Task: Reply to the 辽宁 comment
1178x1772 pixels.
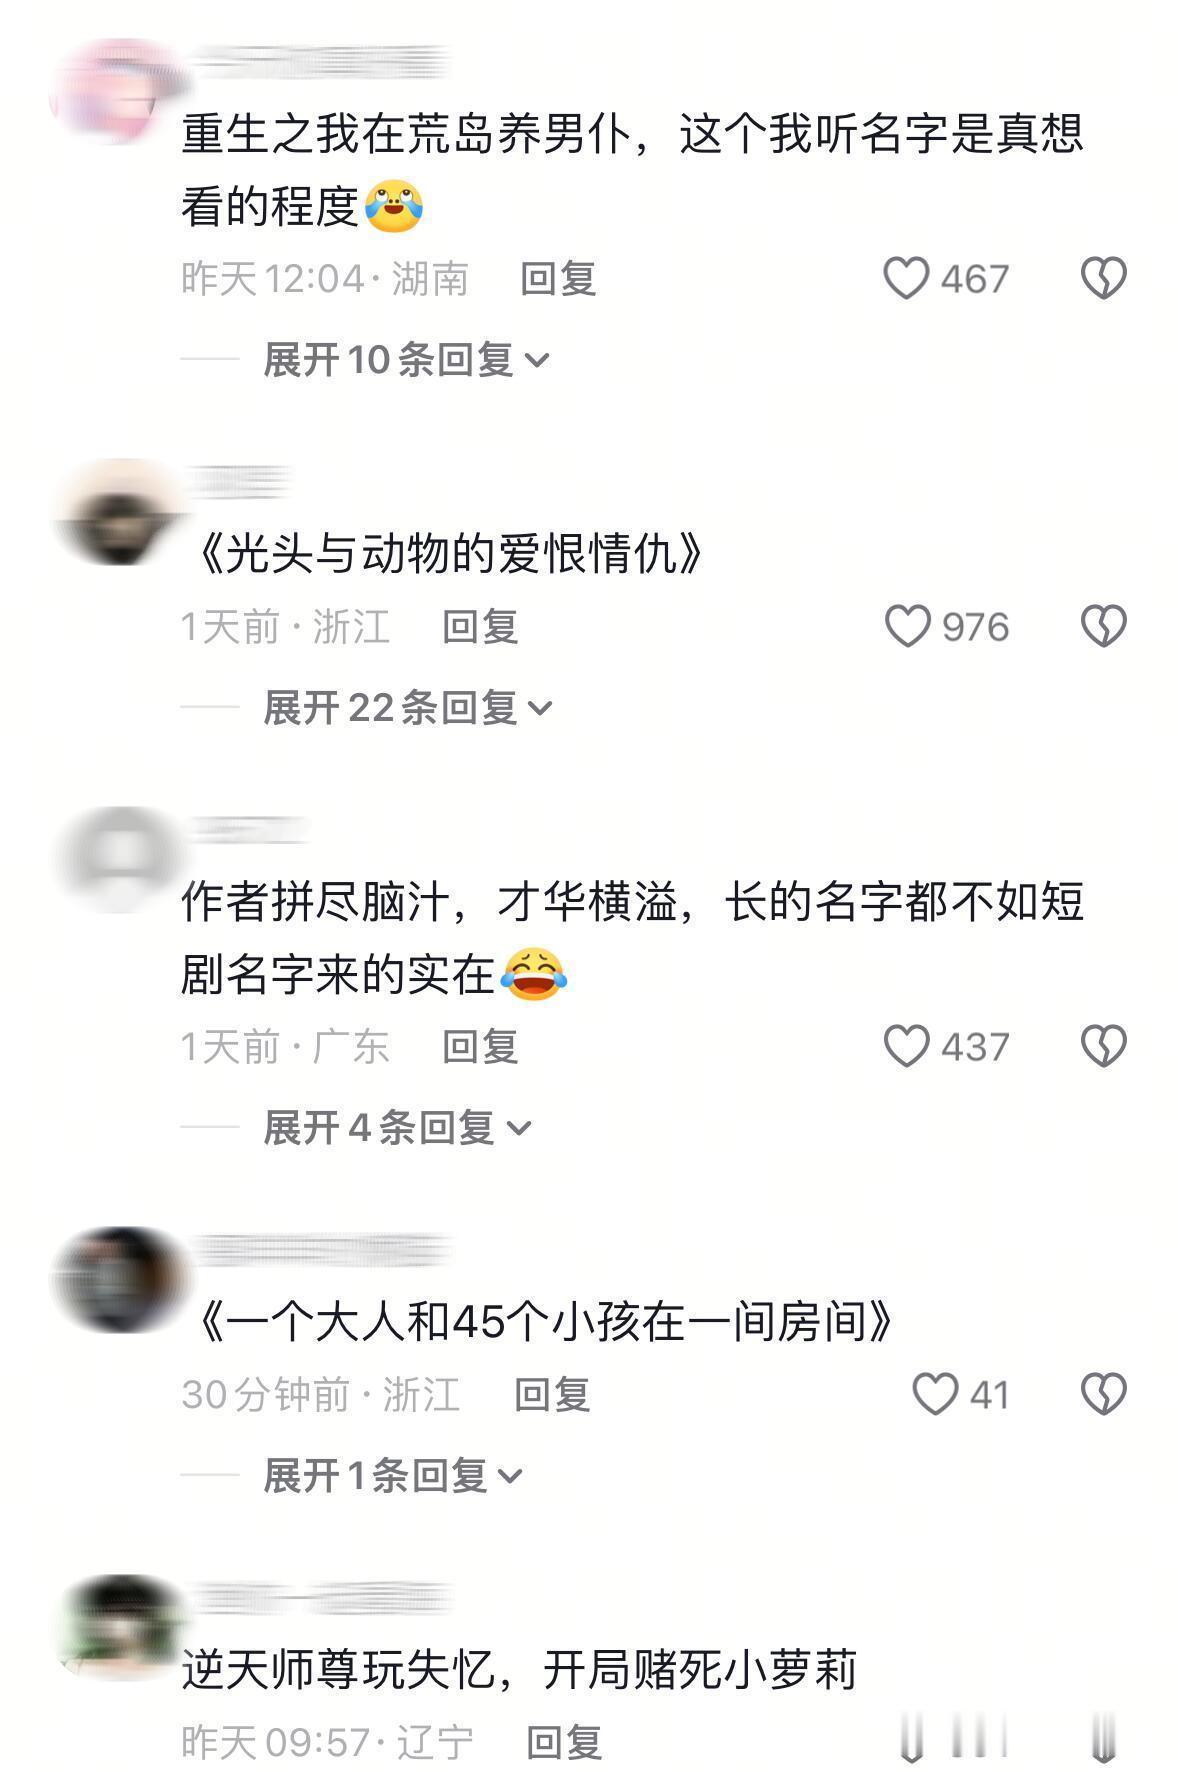Action: 564,1743
